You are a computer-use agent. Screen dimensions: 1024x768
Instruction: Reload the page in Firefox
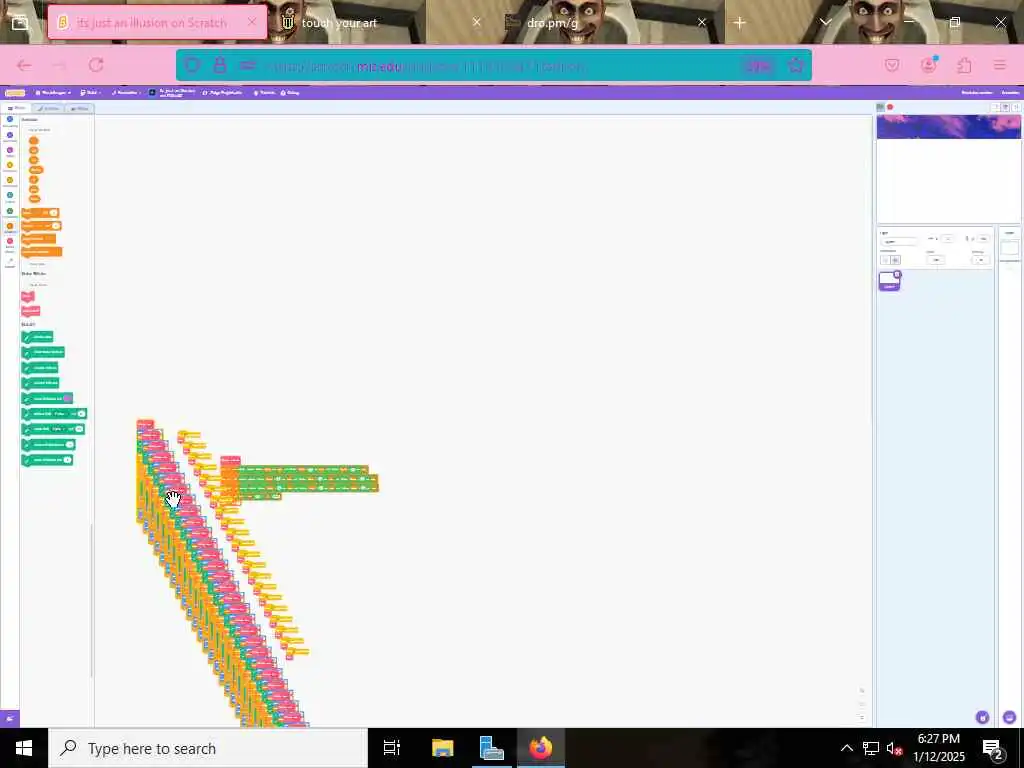[96, 65]
